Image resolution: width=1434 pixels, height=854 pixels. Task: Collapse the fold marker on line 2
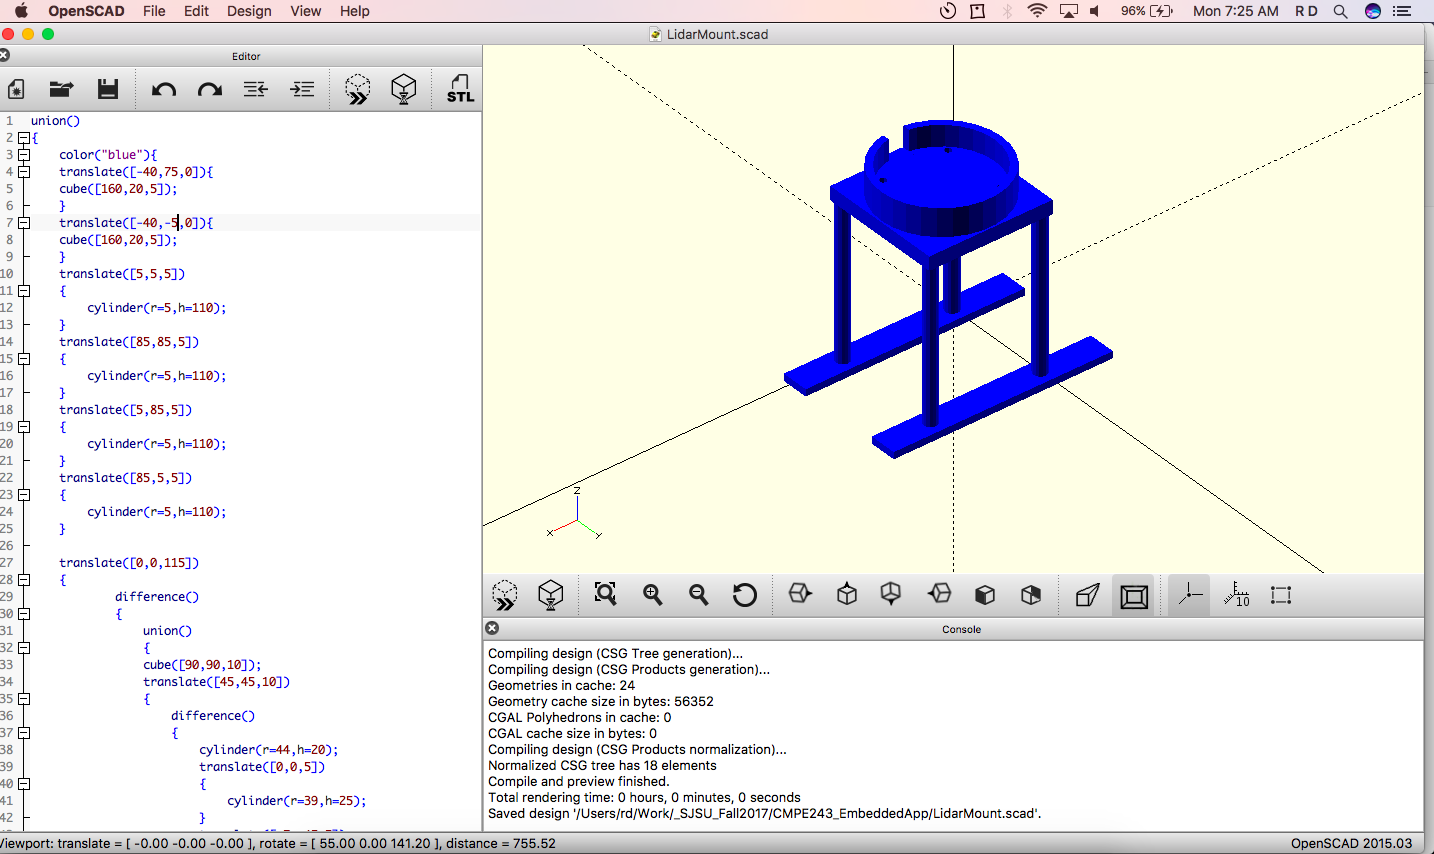[24, 138]
